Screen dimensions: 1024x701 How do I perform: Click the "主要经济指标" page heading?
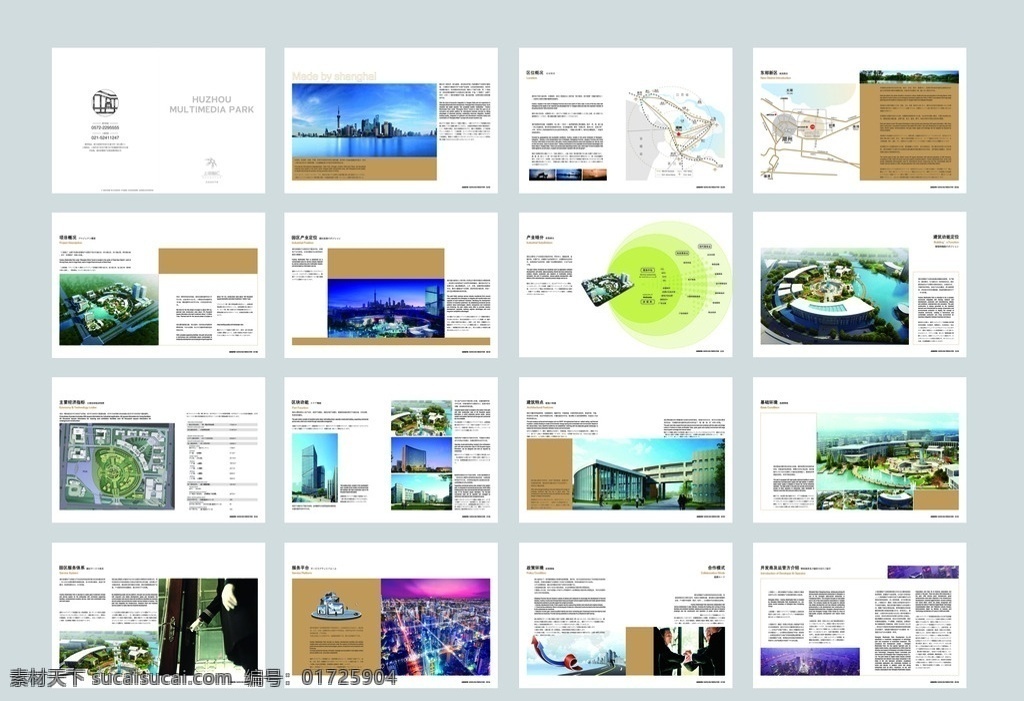point(72,402)
